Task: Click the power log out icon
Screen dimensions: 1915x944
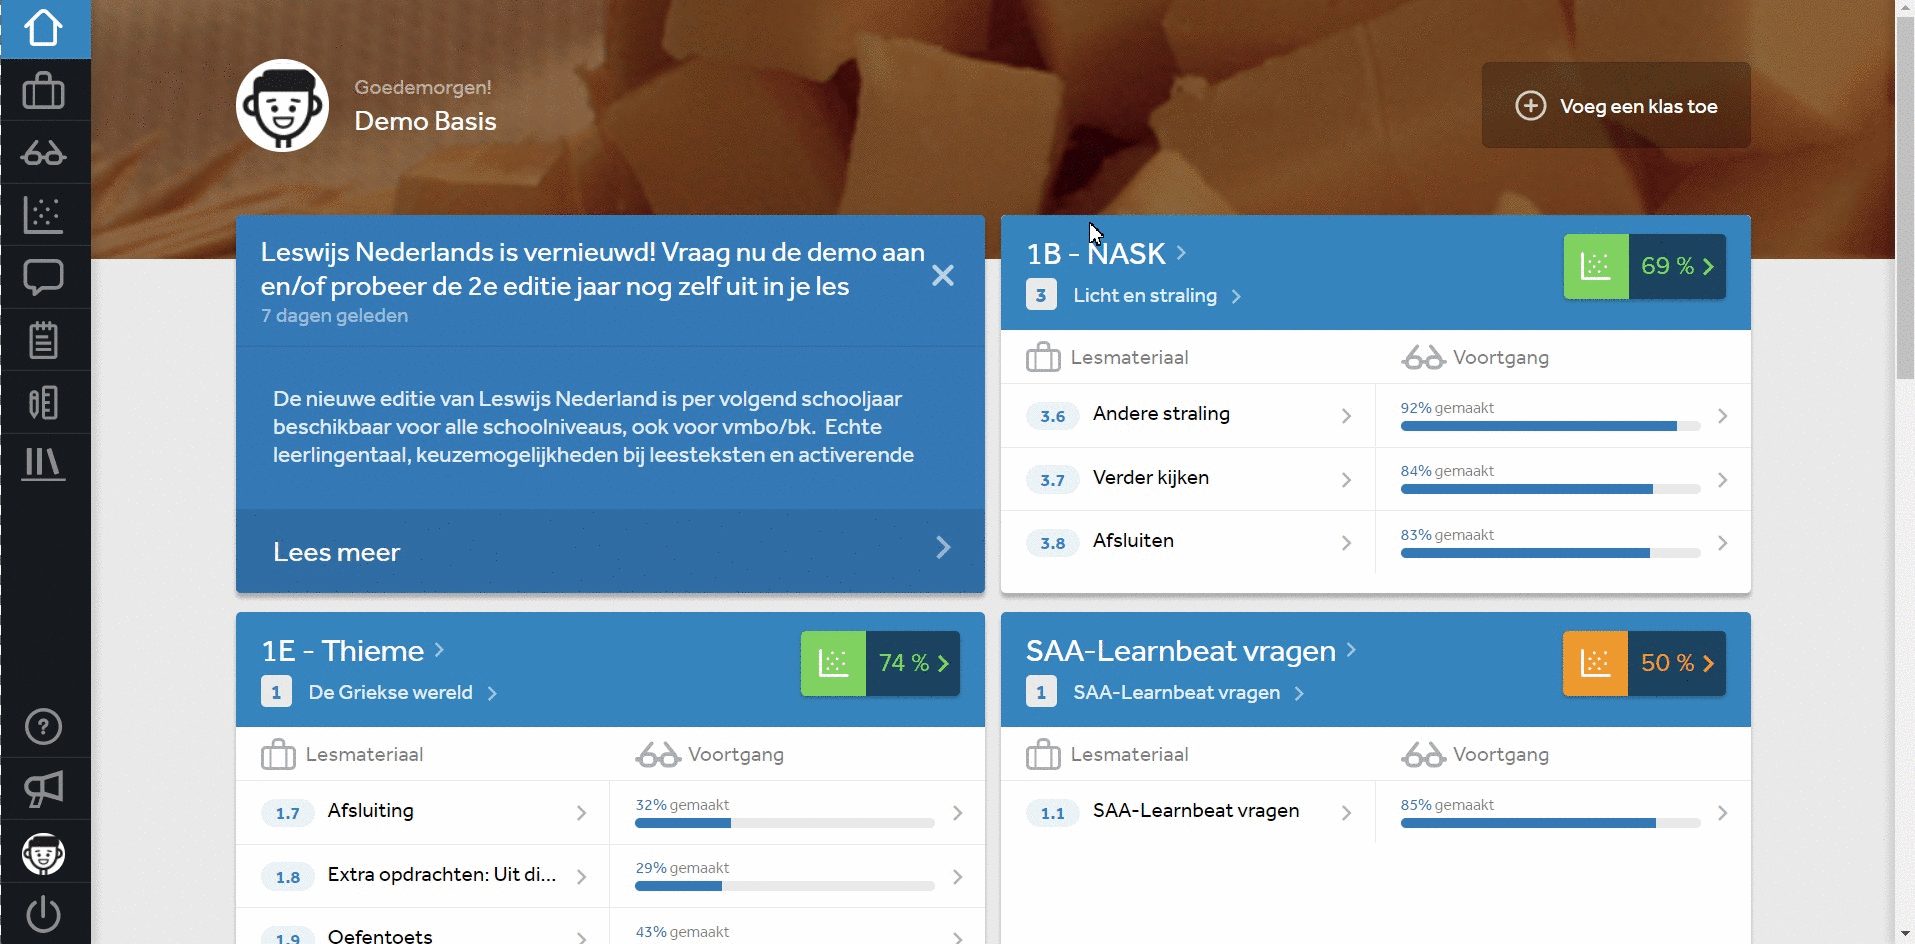Action: [44, 914]
